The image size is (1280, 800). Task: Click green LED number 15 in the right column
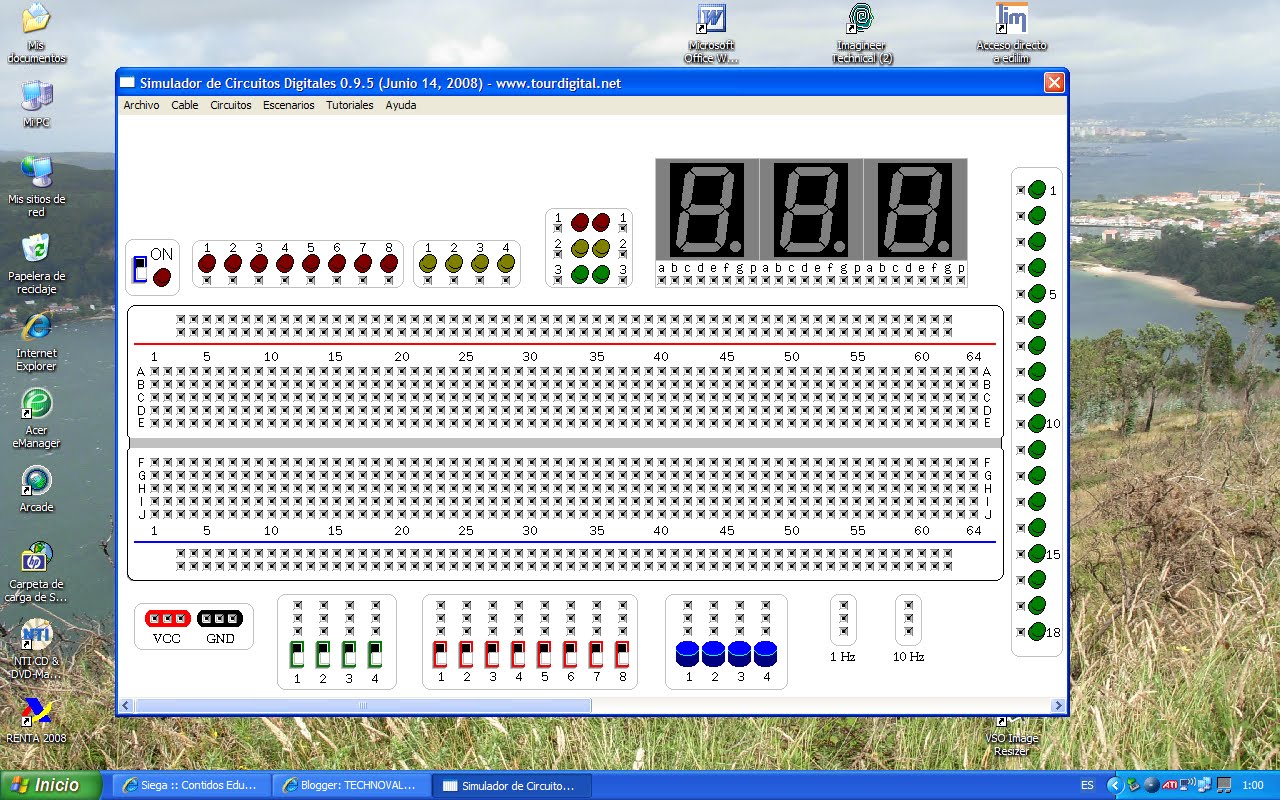[x=1036, y=553]
